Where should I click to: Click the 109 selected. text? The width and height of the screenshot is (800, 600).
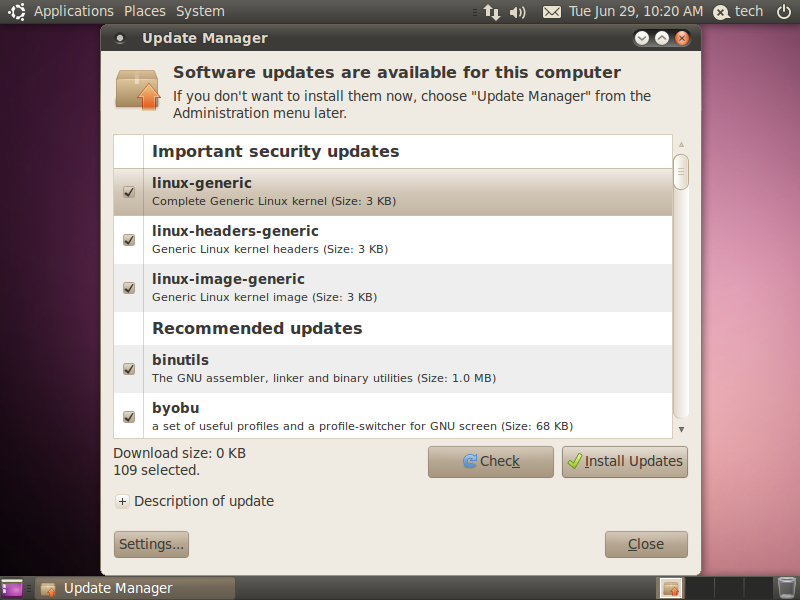coord(157,470)
